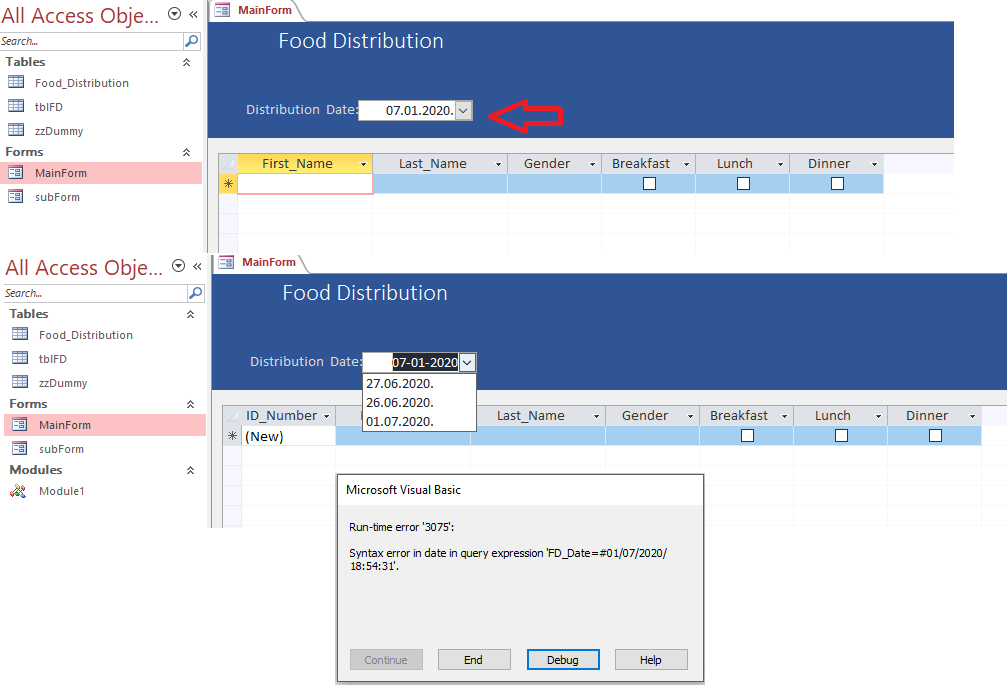1007x689 pixels.
Task: Click subForm form icon in upper navigation pane
Action: [16, 196]
